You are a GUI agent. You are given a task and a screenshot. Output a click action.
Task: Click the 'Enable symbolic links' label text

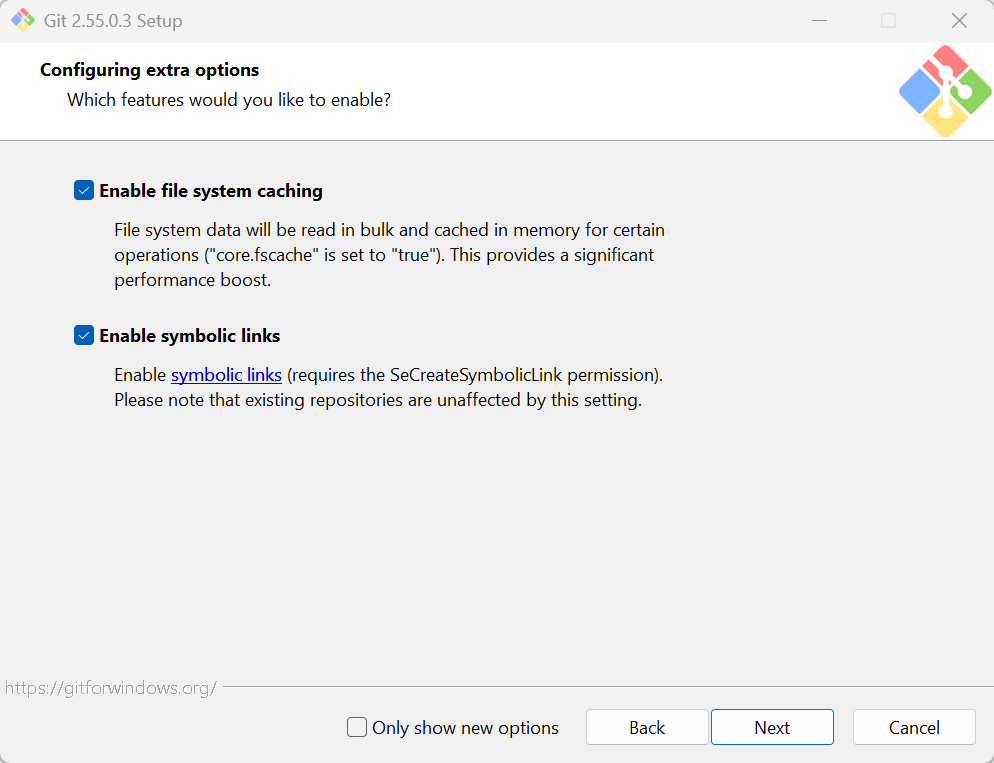pos(190,335)
